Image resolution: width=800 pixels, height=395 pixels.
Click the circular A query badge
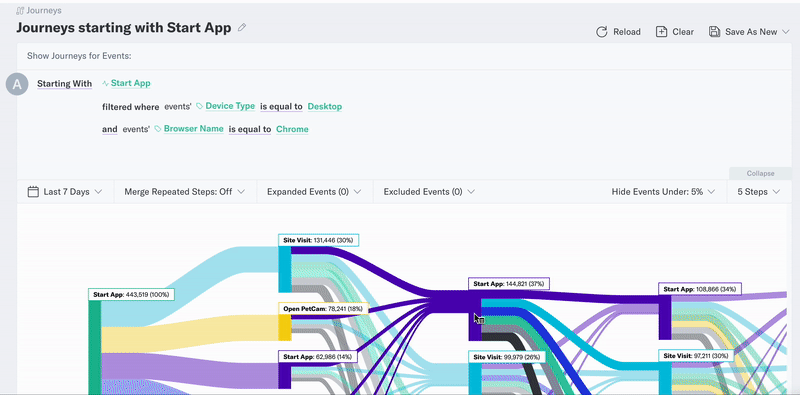[x=17, y=84]
